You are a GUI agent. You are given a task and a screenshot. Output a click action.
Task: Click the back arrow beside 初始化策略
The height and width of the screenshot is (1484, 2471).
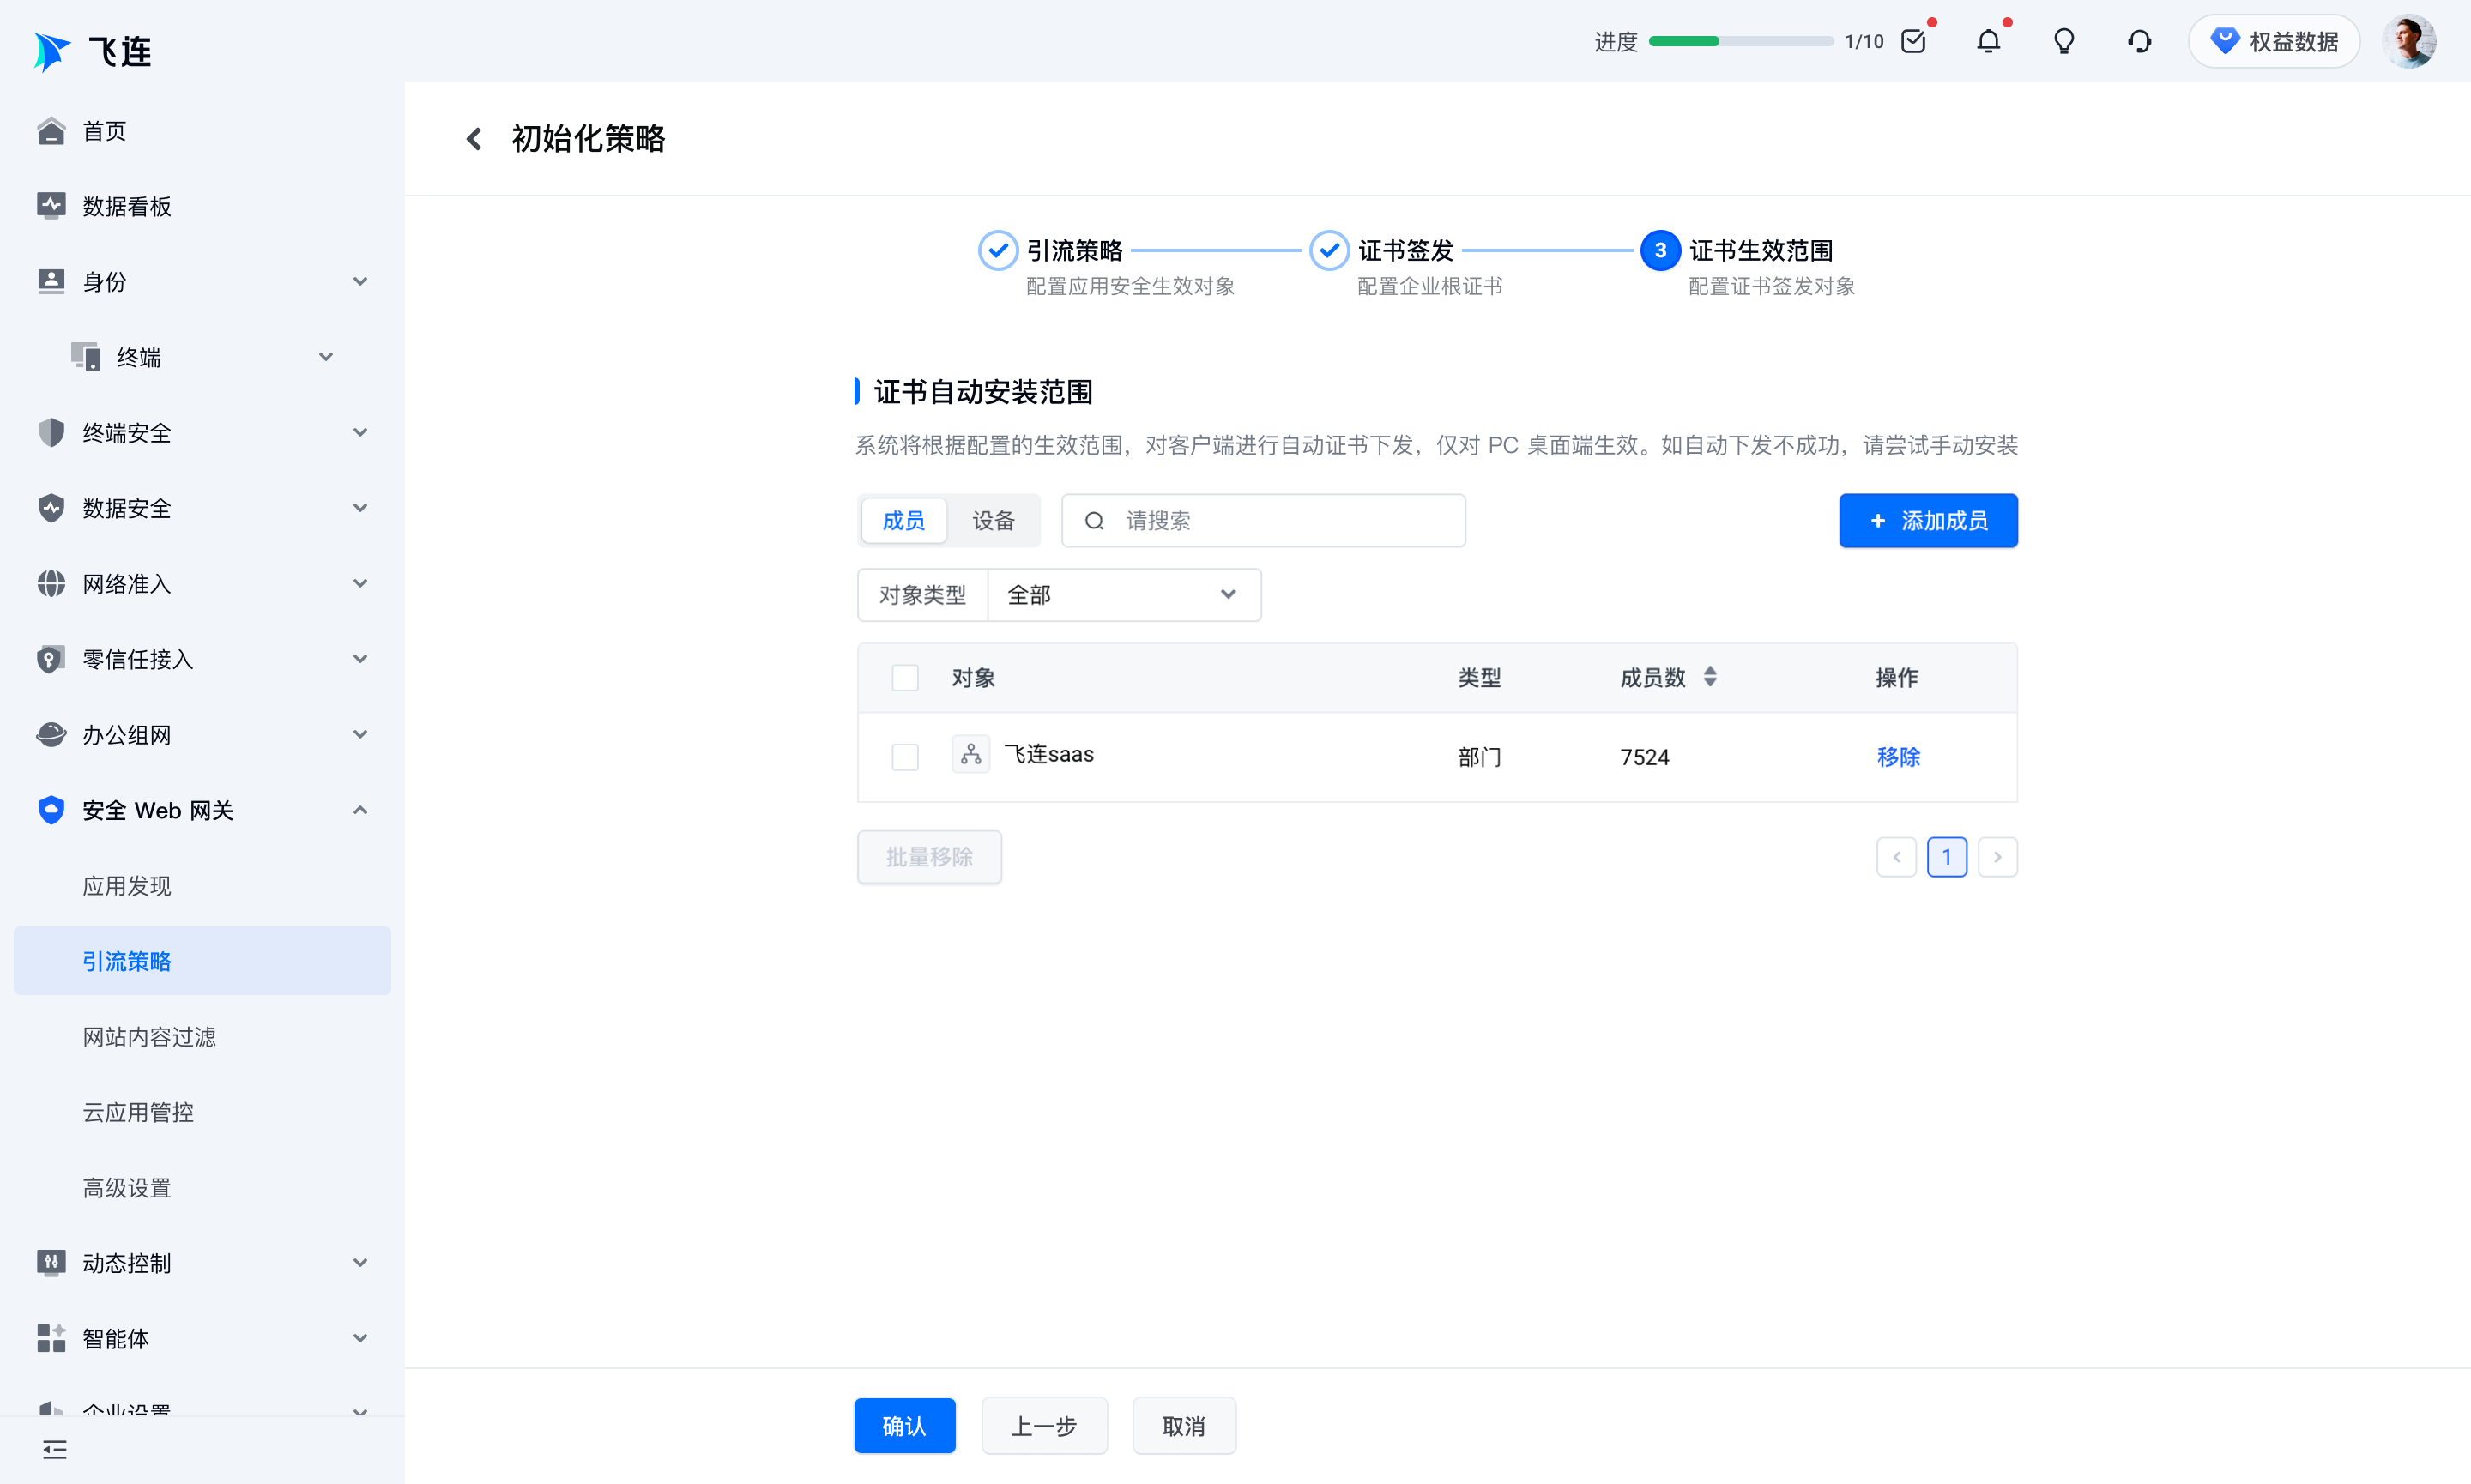pos(474,139)
